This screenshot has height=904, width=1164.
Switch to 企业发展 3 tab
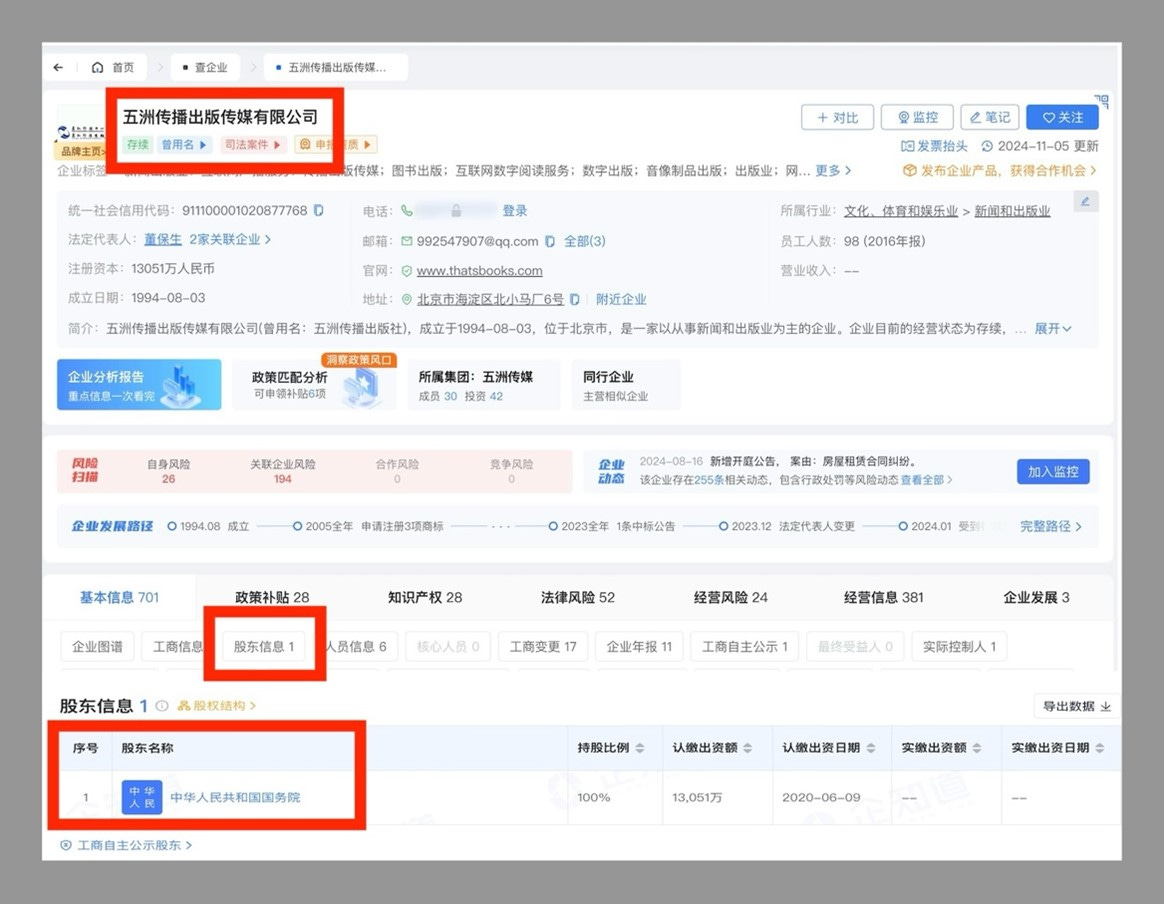click(1036, 597)
